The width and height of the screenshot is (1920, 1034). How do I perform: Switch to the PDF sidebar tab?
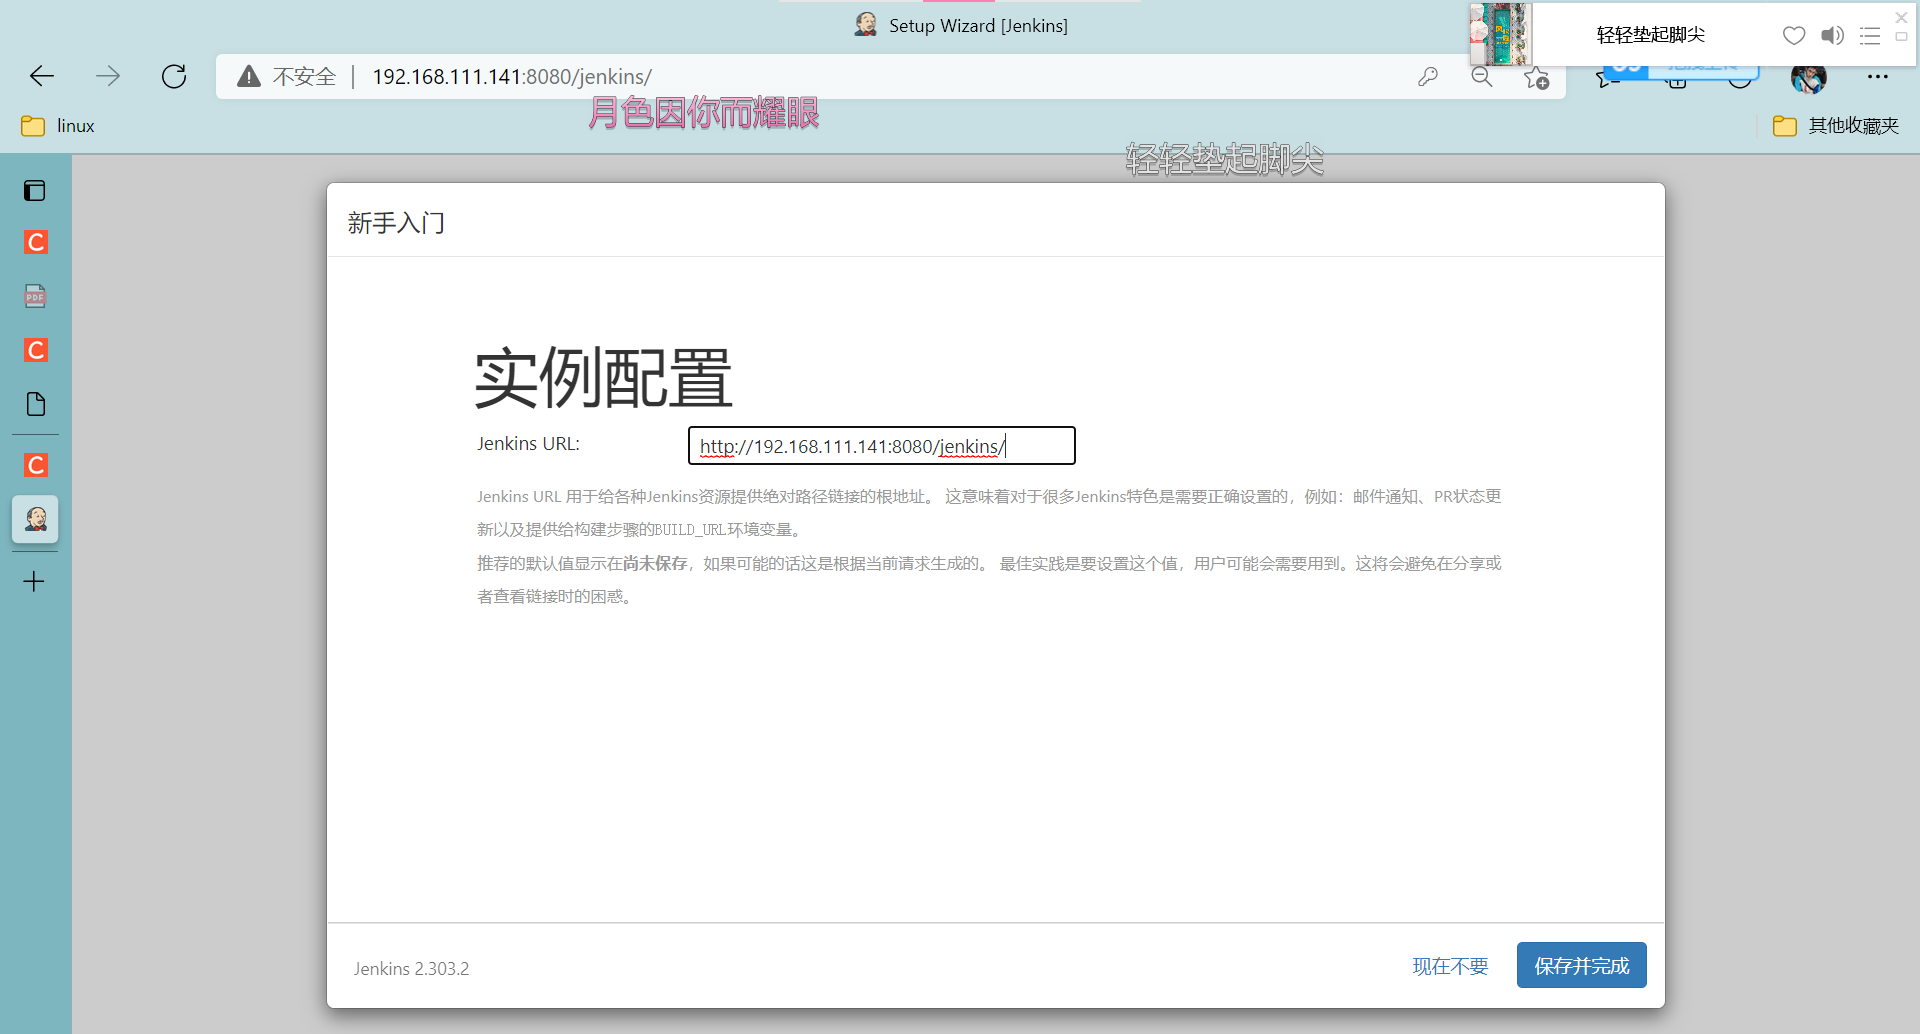pyautogui.click(x=35, y=296)
